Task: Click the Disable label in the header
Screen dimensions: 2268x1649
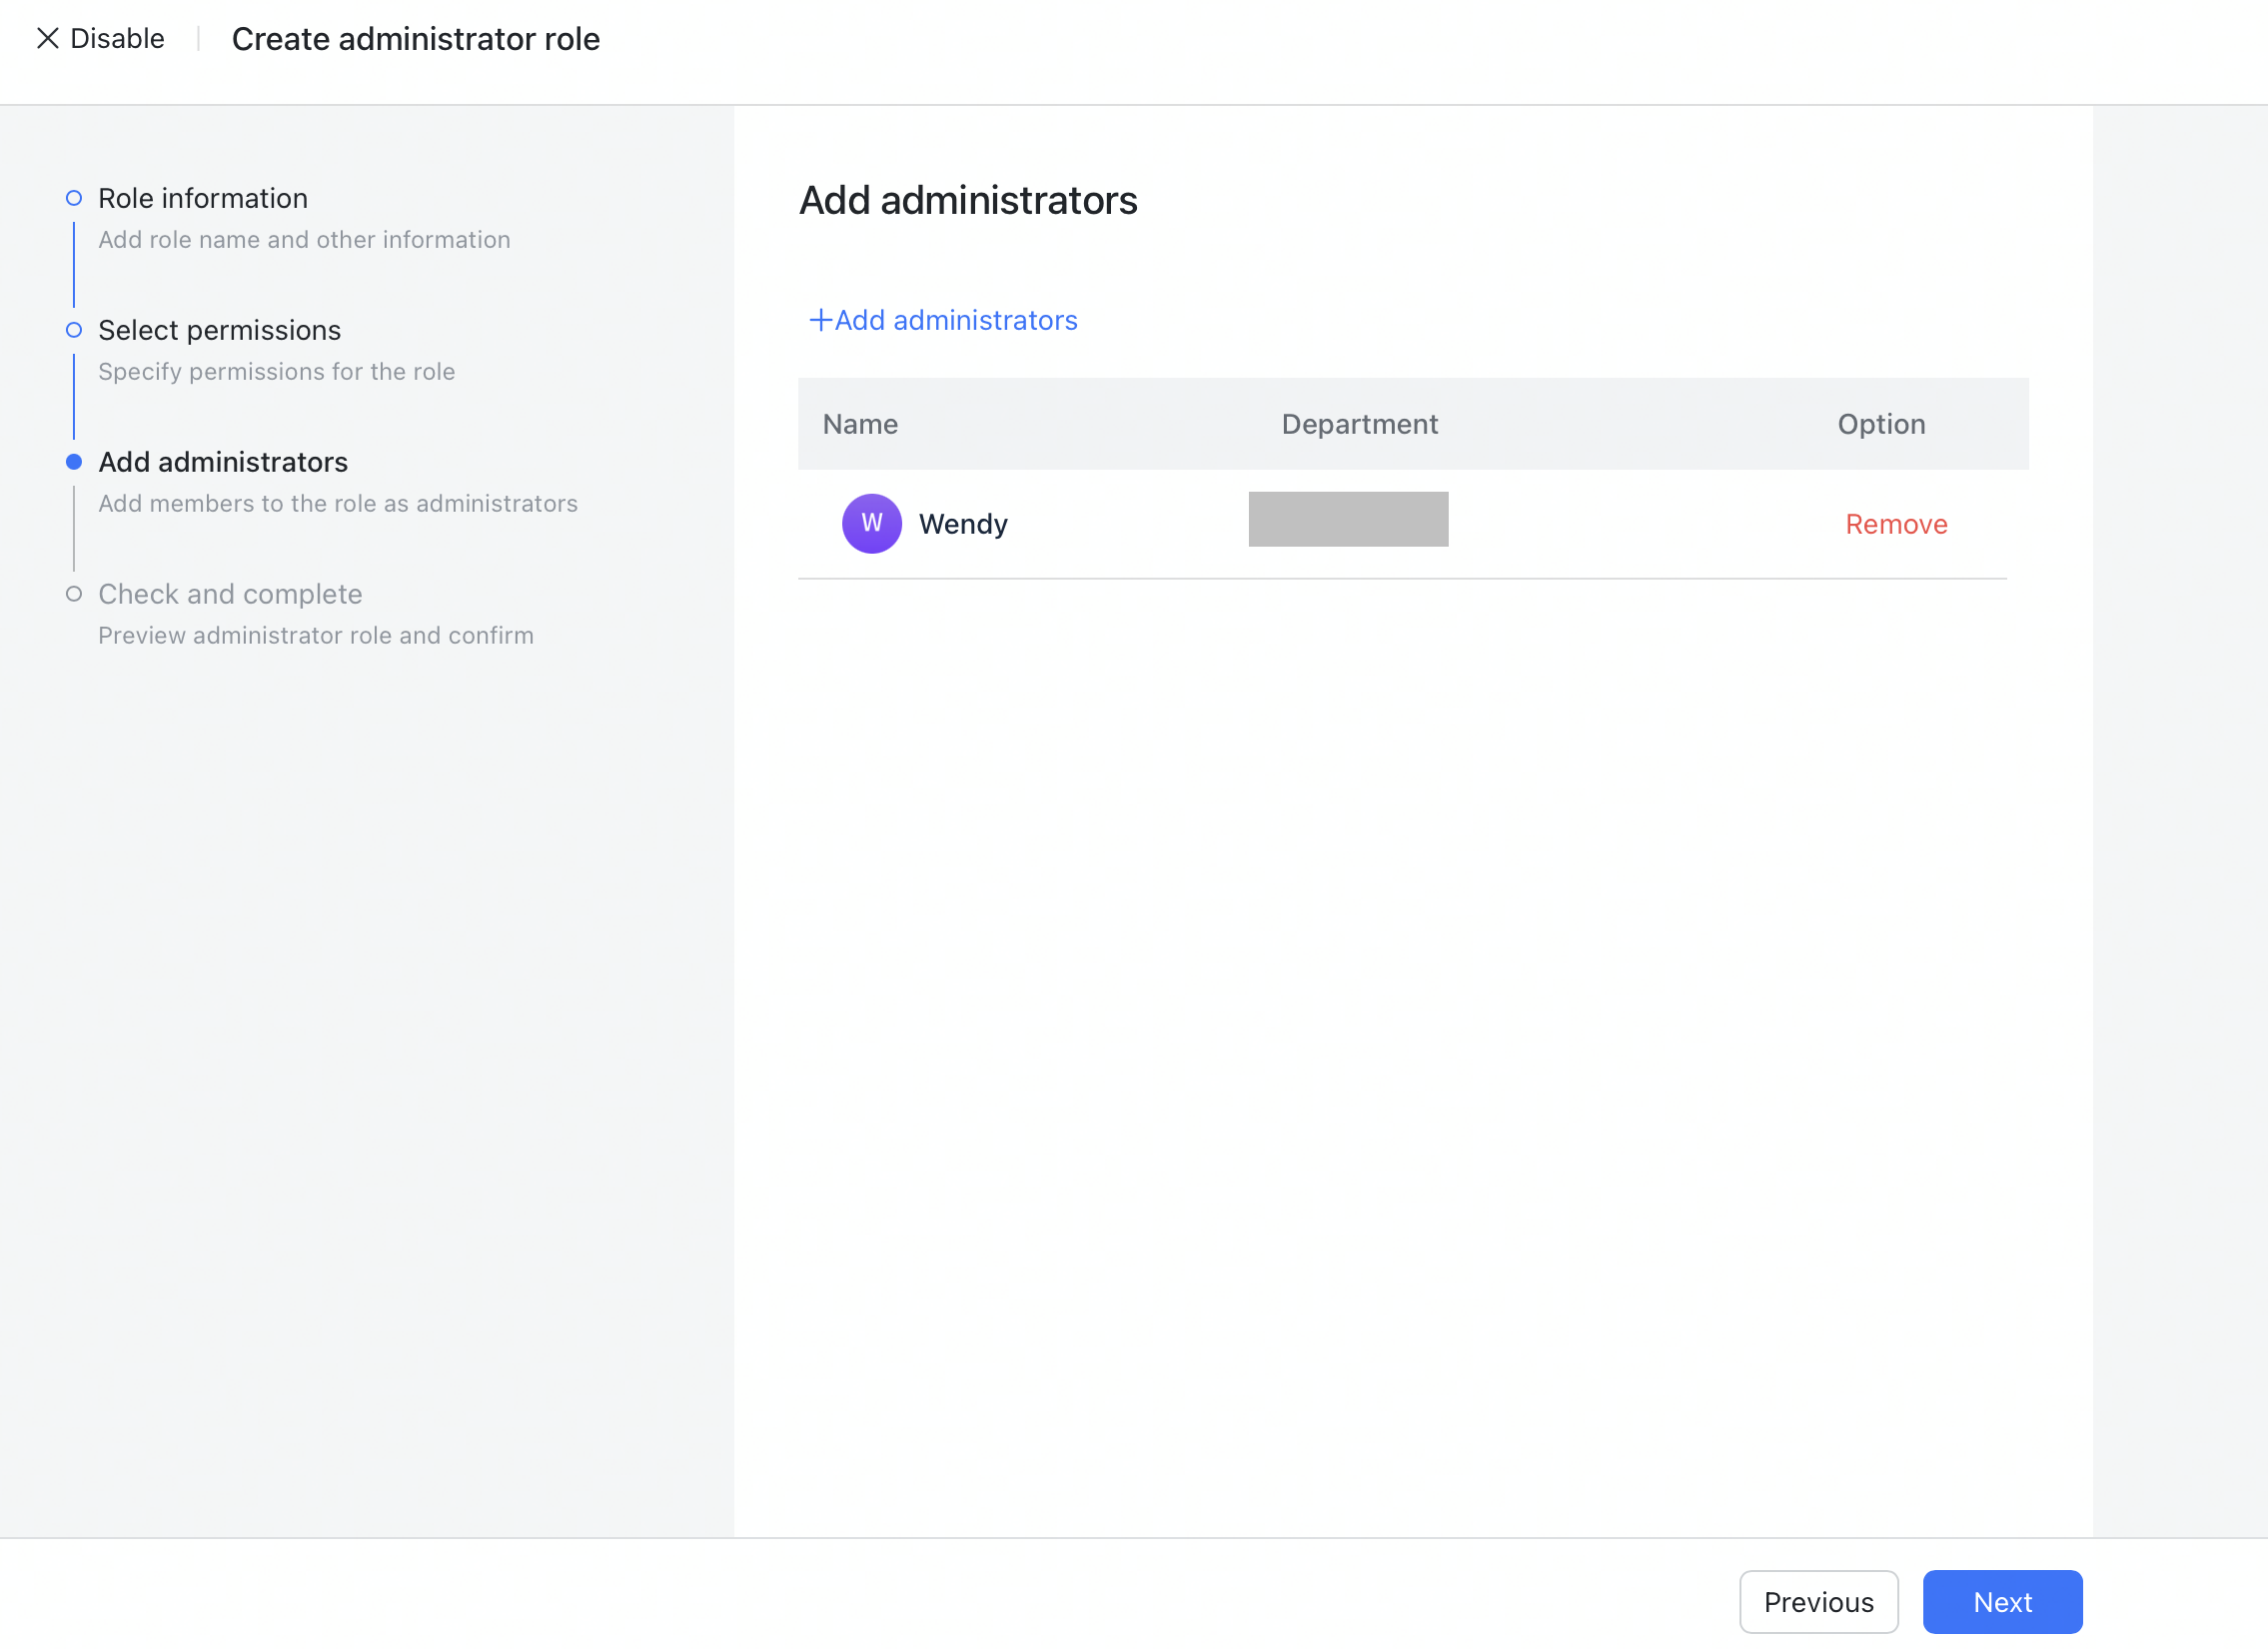Action: pos(116,38)
